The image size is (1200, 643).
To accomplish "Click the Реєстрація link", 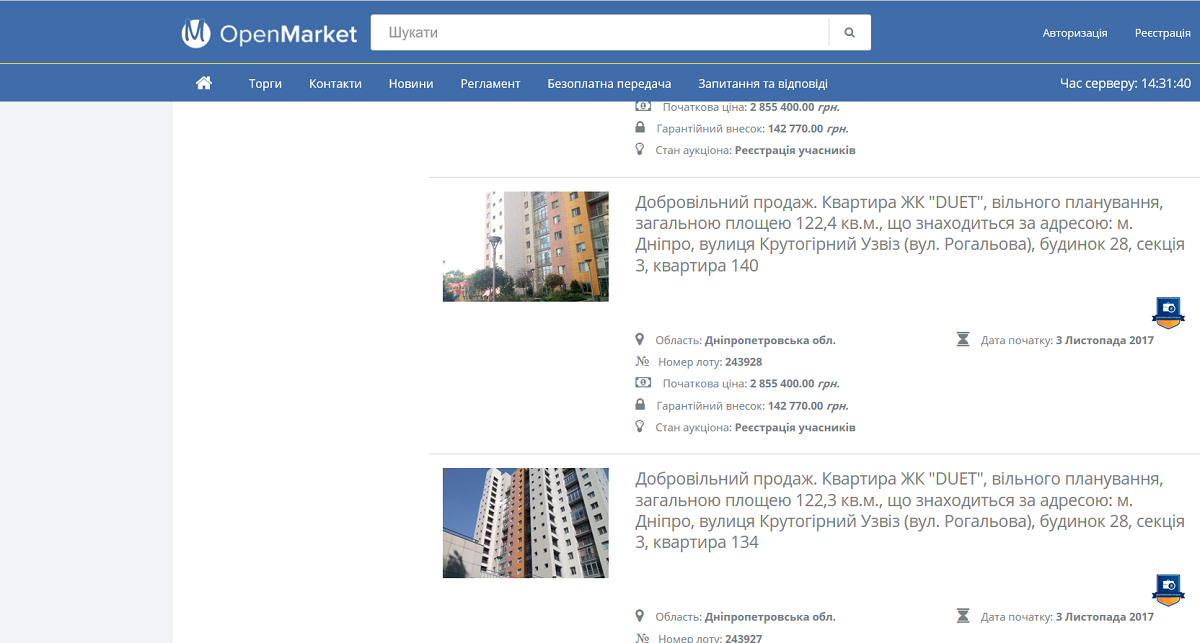I will [1162, 32].
